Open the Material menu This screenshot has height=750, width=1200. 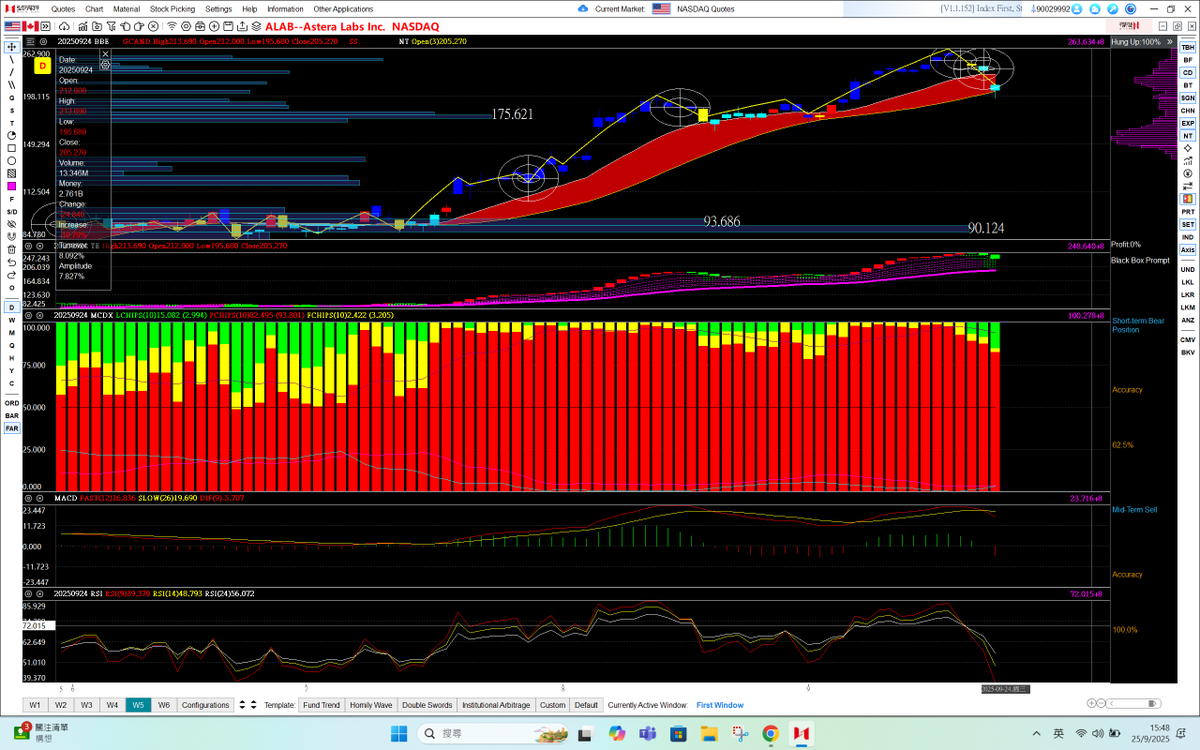(x=127, y=9)
